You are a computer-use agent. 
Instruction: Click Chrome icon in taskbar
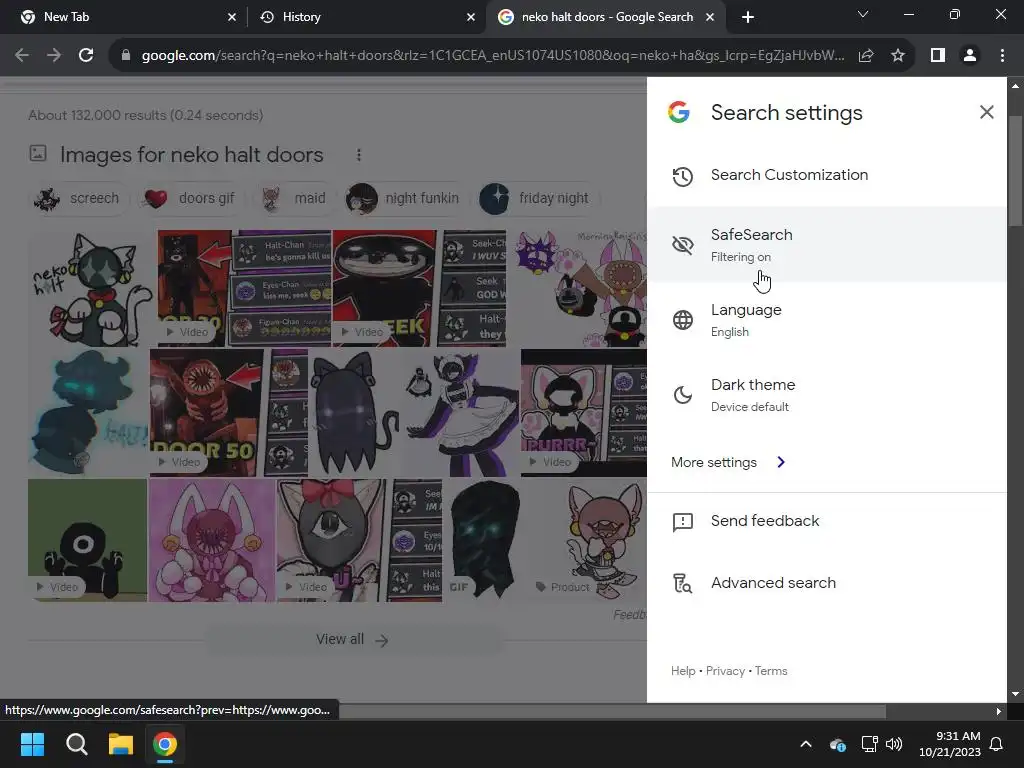point(165,744)
